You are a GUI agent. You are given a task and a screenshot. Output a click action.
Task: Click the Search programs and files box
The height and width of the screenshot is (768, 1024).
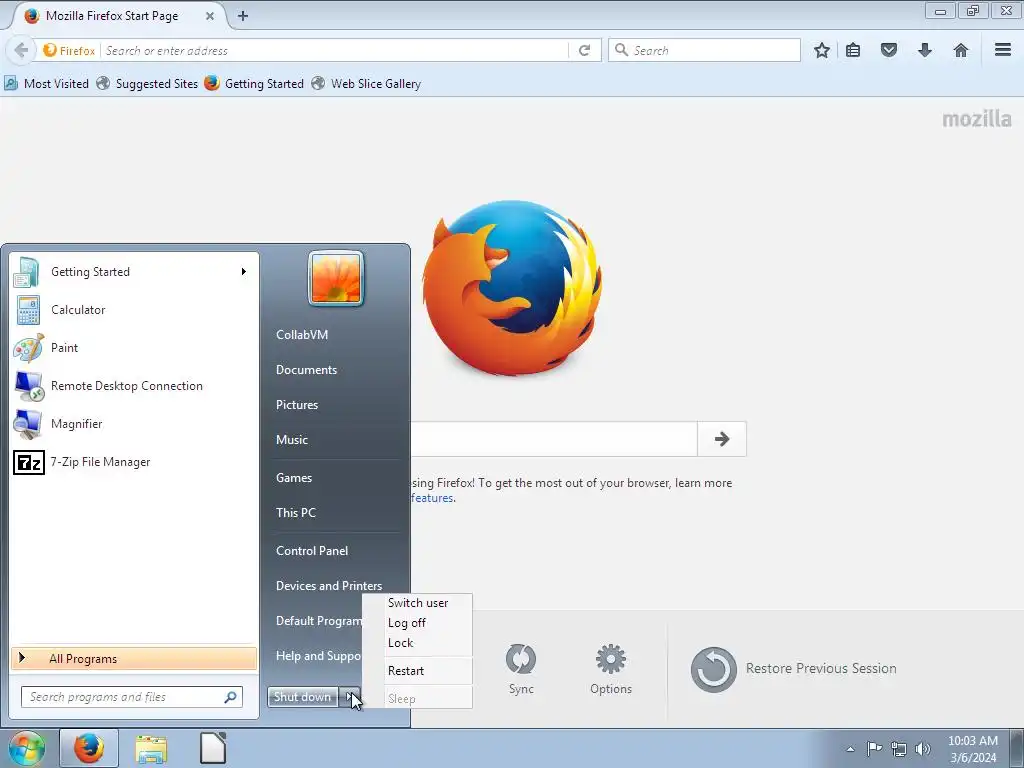tap(132, 697)
